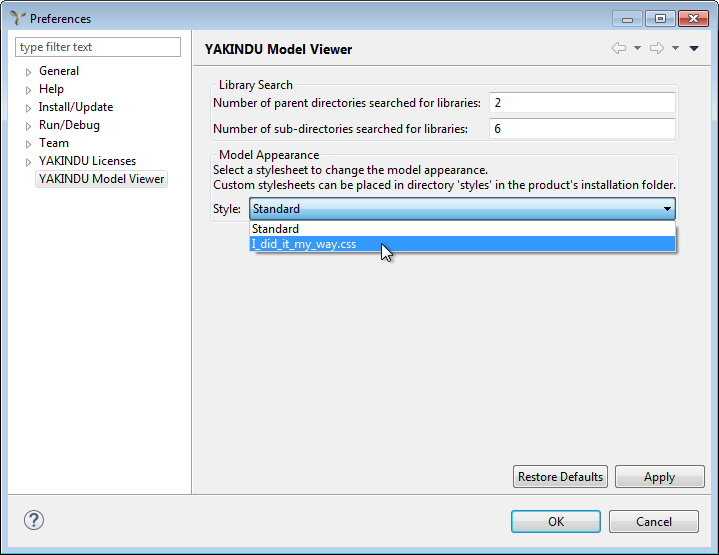Select YAKINDU Licenses in the tree
The image size is (719, 555).
pyautogui.click(x=87, y=161)
